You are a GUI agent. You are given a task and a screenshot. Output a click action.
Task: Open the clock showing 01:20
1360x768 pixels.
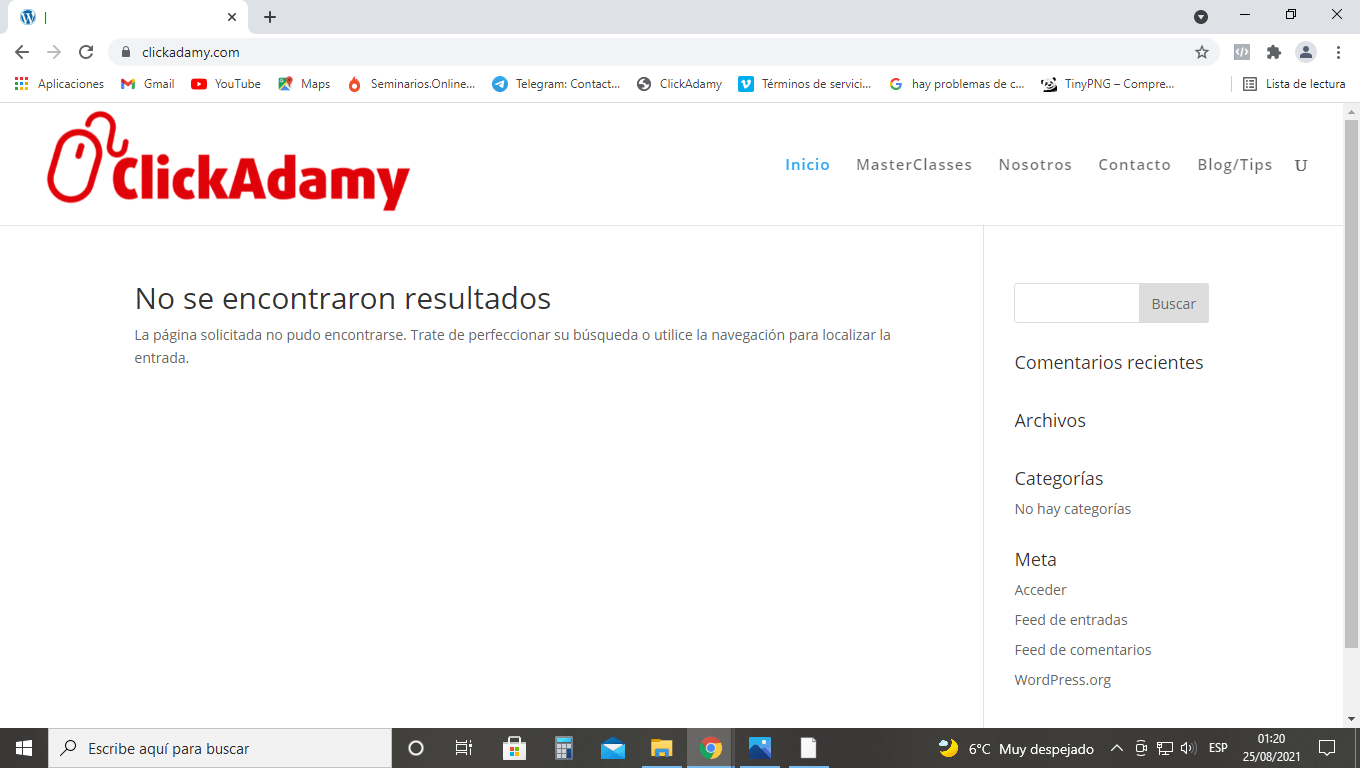point(1272,748)
